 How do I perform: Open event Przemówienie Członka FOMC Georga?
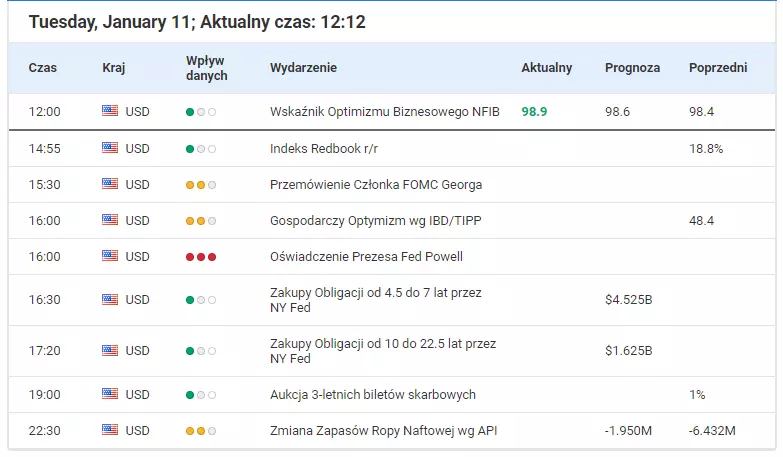(x=376, y=184)
